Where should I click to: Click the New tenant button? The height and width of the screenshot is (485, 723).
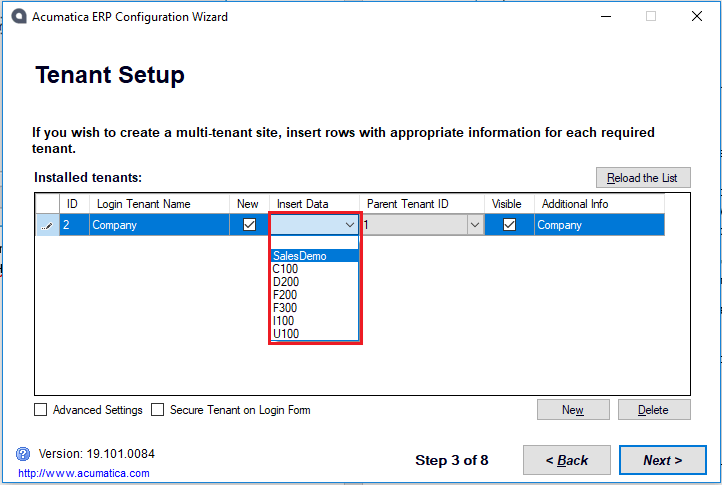(573, 409)
